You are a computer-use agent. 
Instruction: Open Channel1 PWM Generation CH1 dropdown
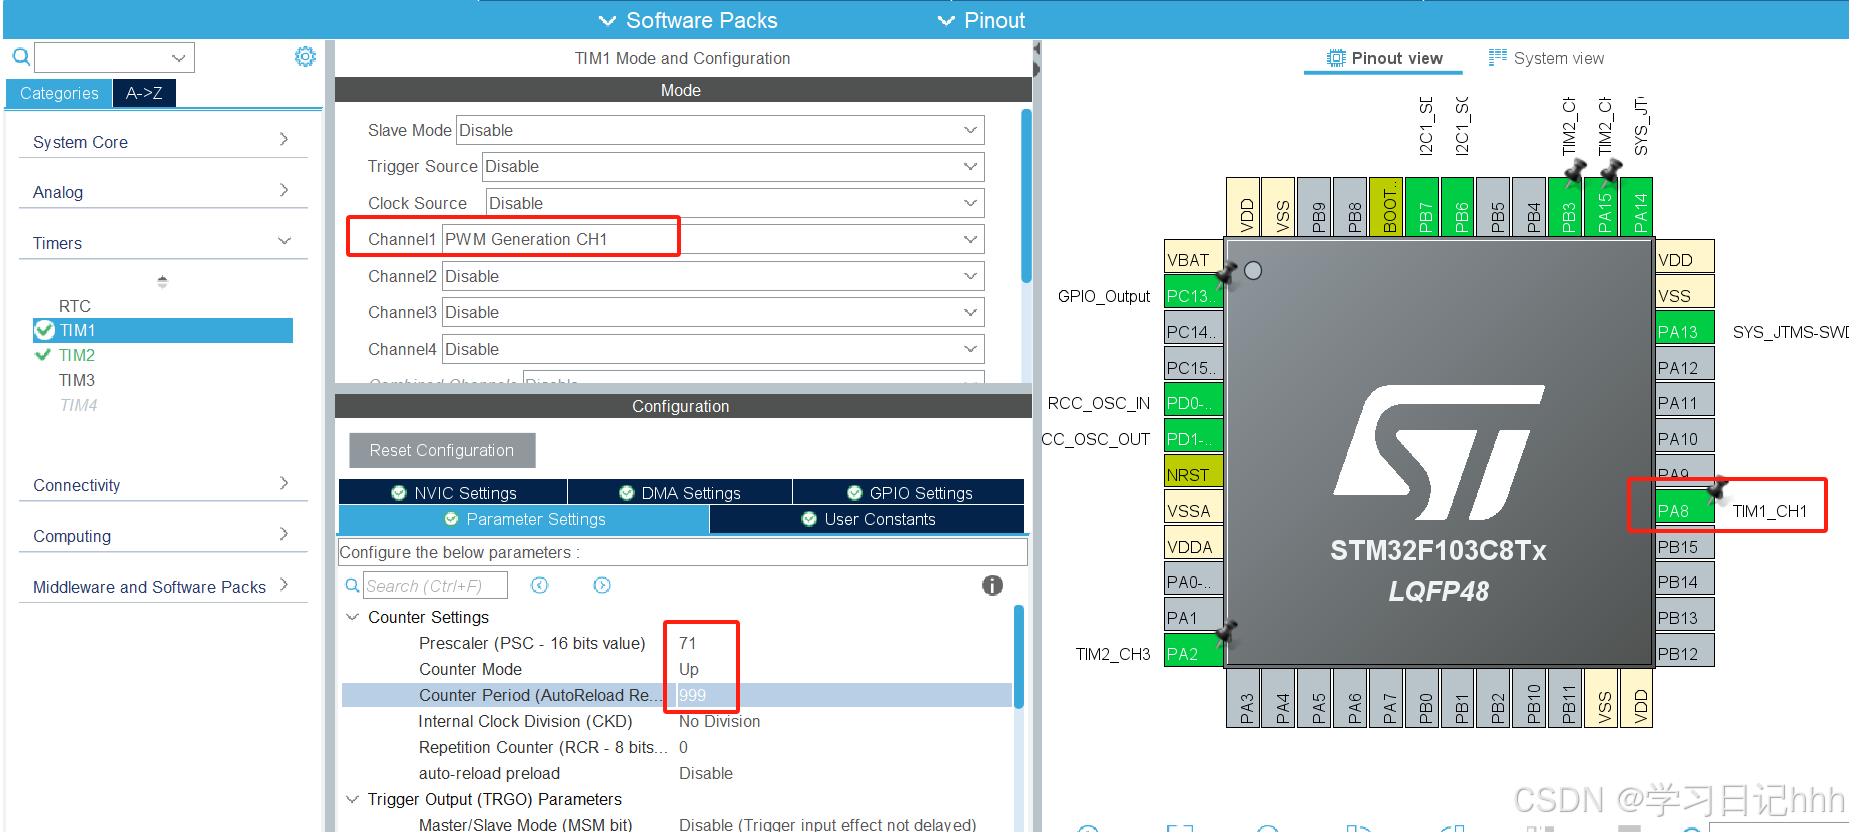713,239
